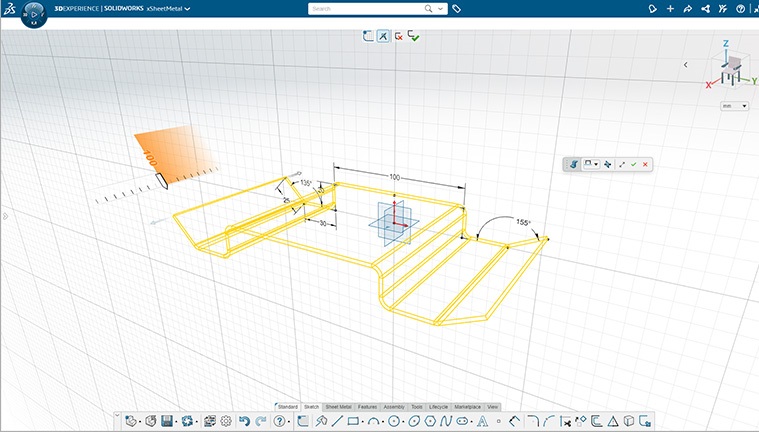Cancel feature with the red X
This screenshot has height=432, width=759.
[x=646, y=164]
